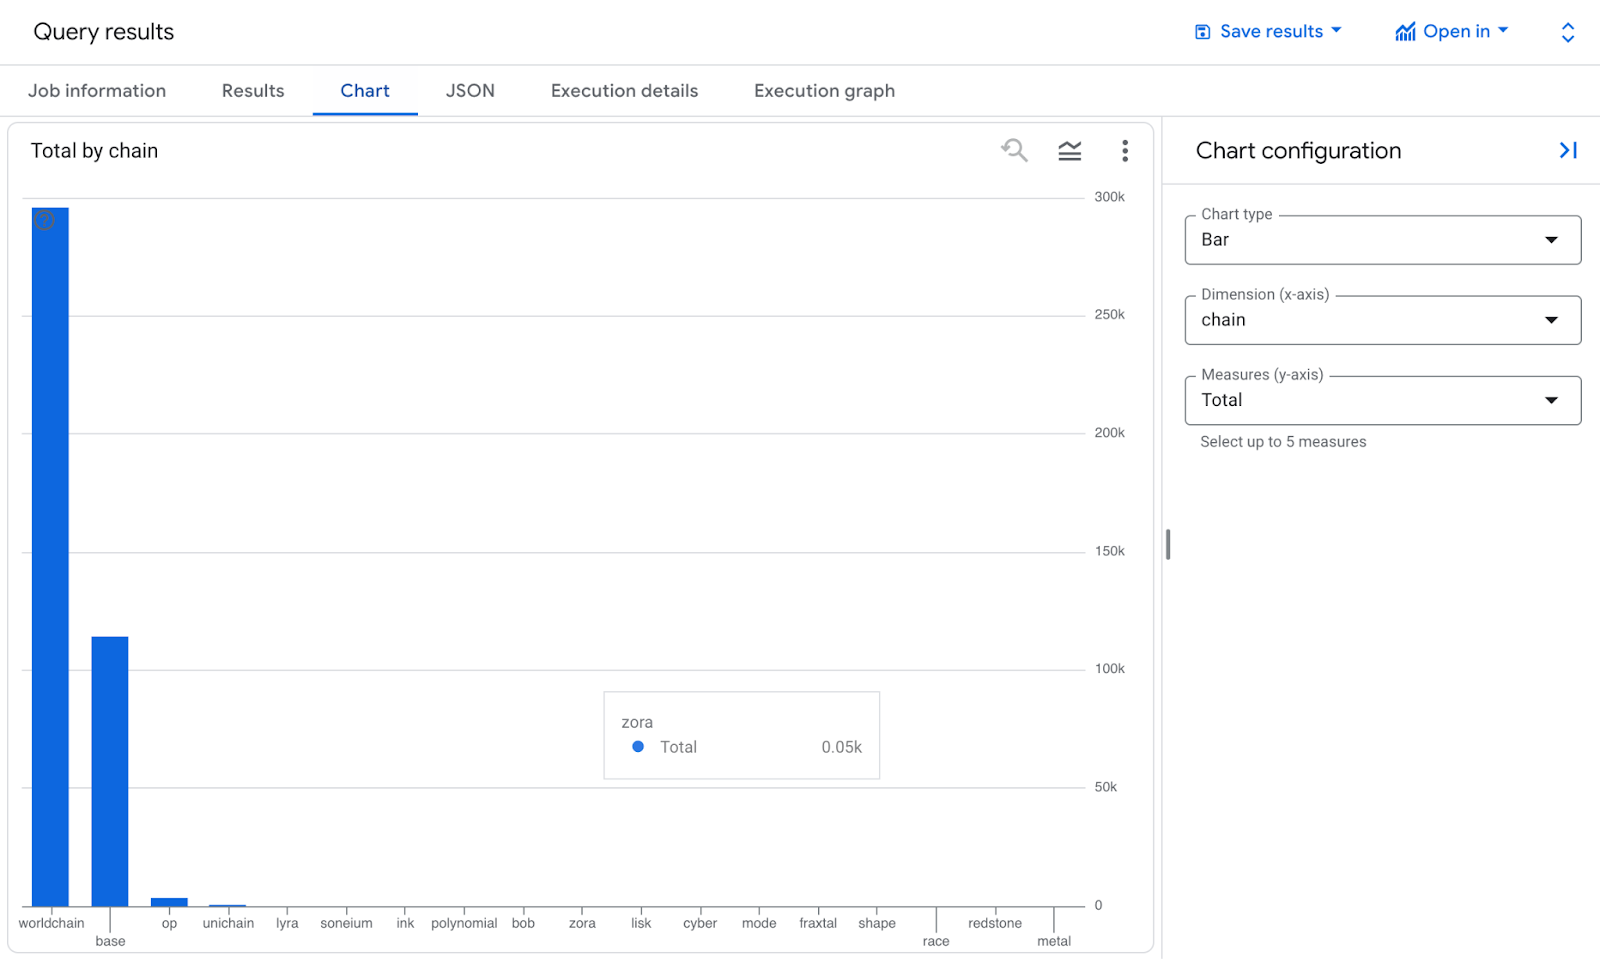Collapse the Chart configuration panel

coord(1568,150)
